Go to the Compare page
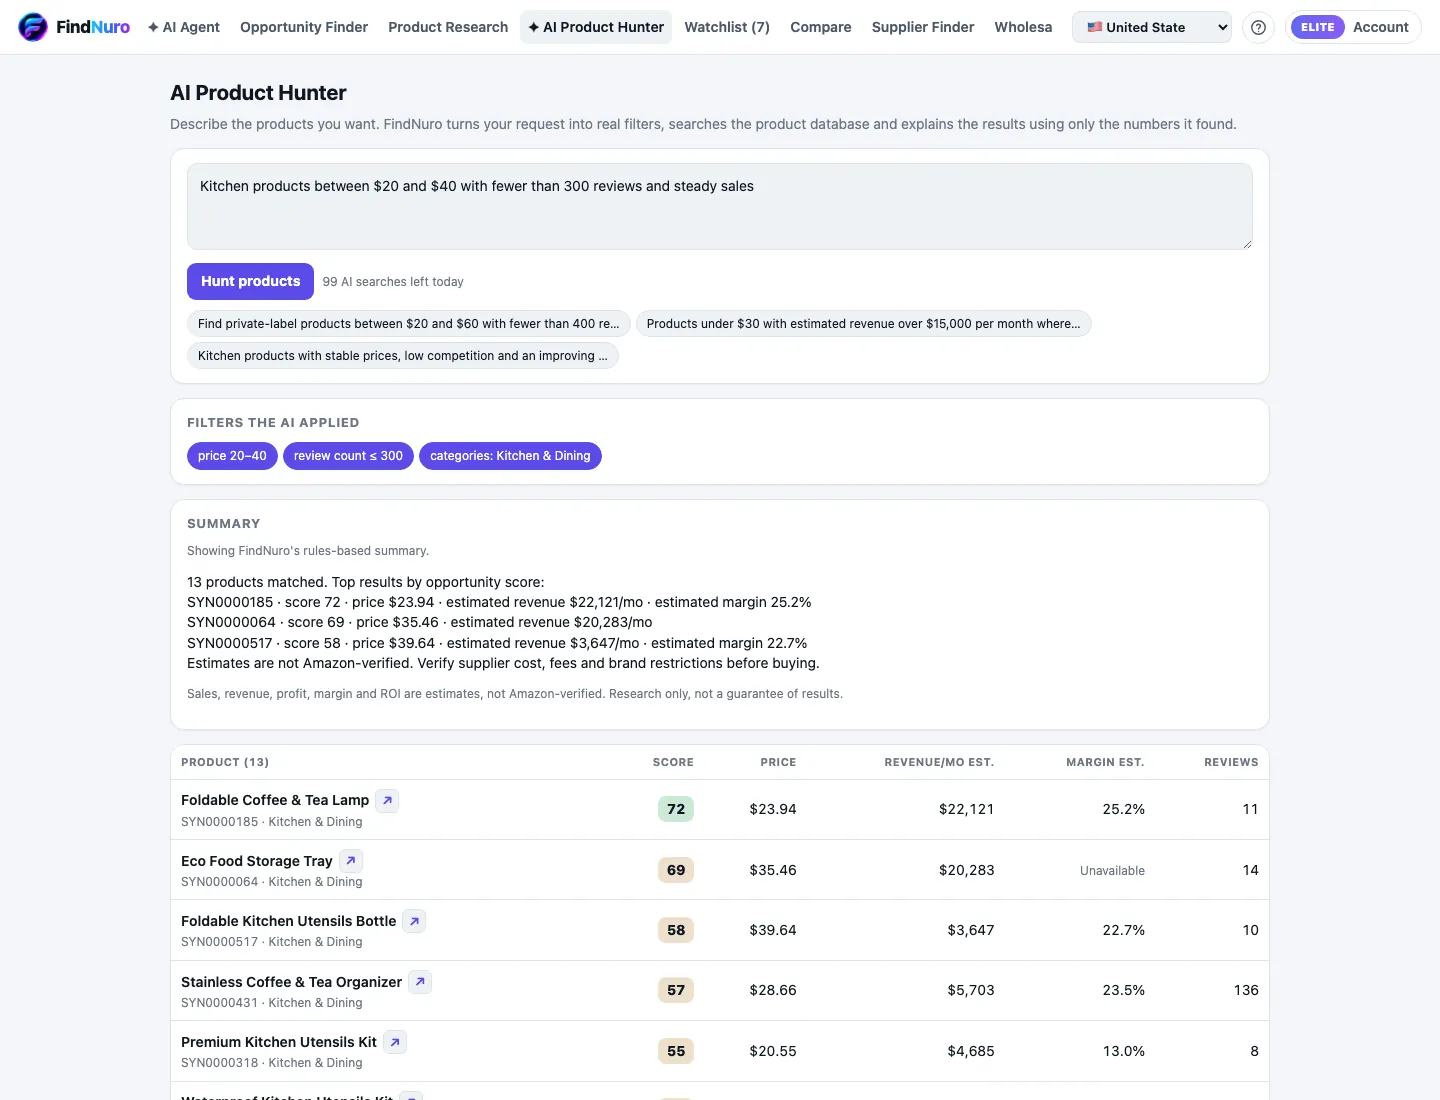 click(821, 27)
